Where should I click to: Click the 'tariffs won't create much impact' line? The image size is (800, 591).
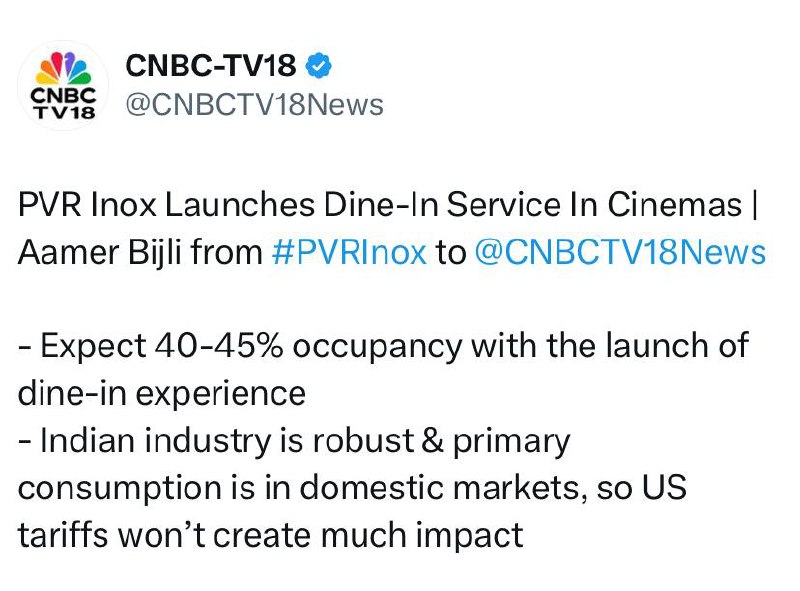270,534
